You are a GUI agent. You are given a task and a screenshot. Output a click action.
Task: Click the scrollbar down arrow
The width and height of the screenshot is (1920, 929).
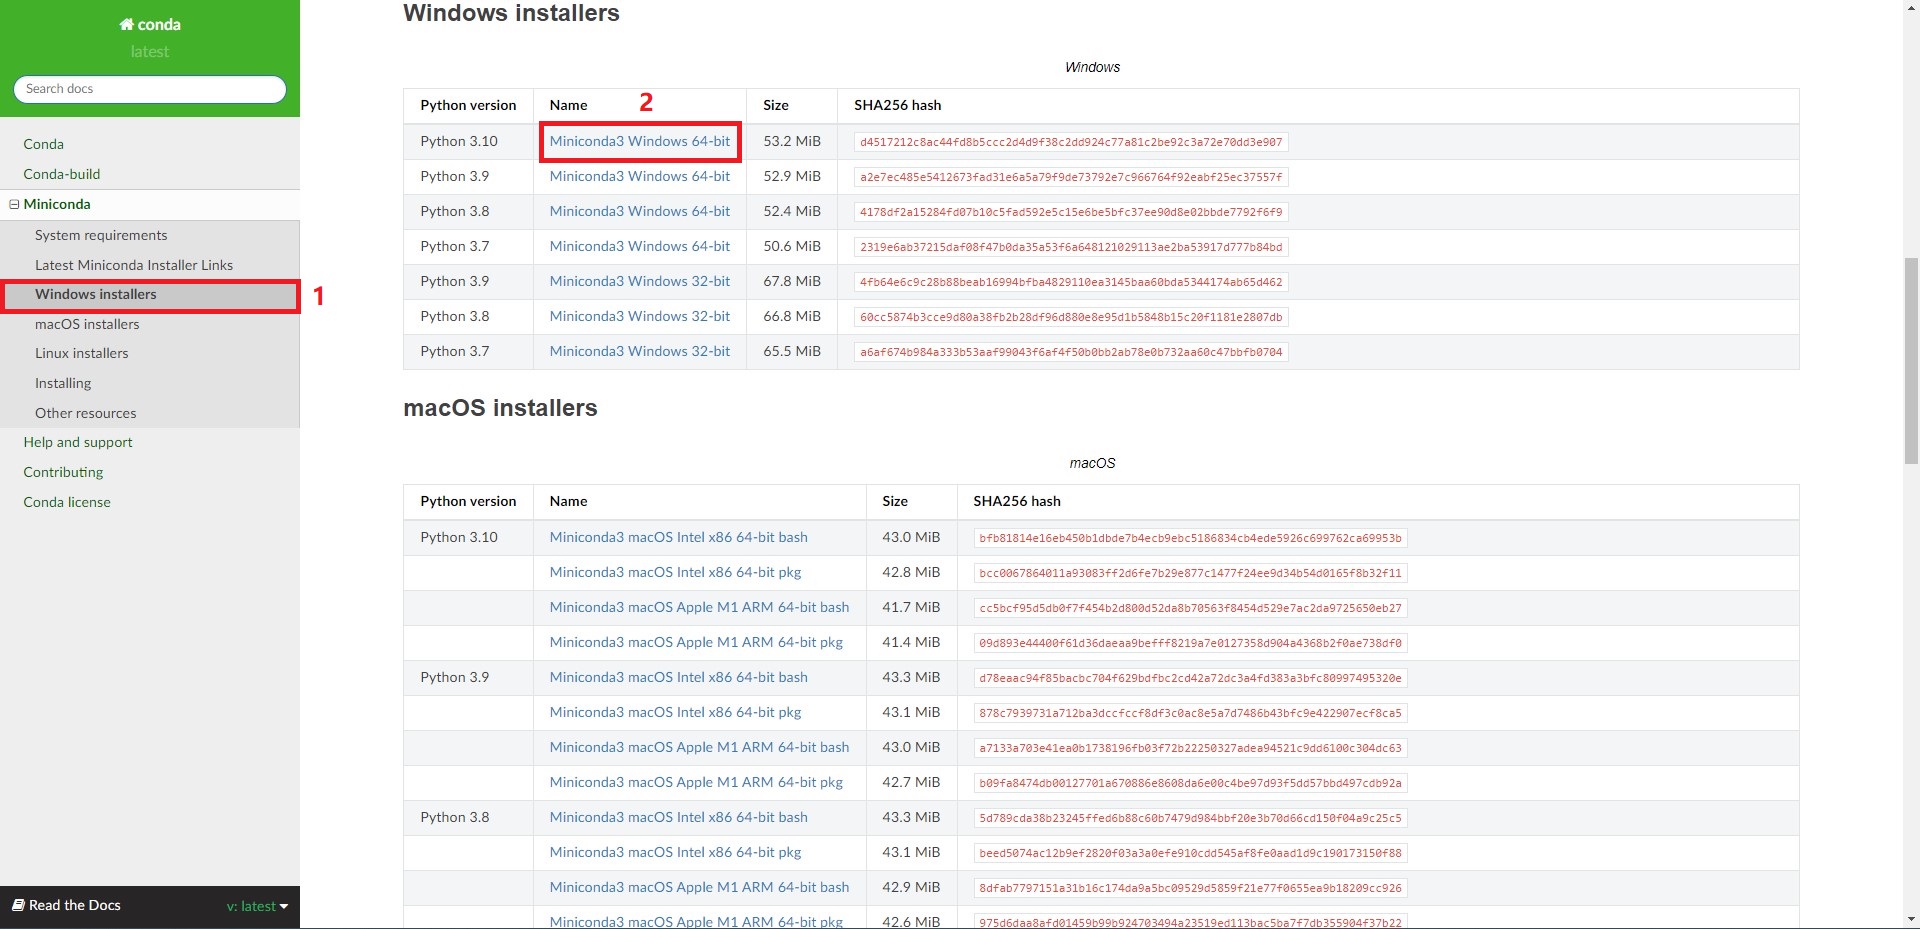1911,919
